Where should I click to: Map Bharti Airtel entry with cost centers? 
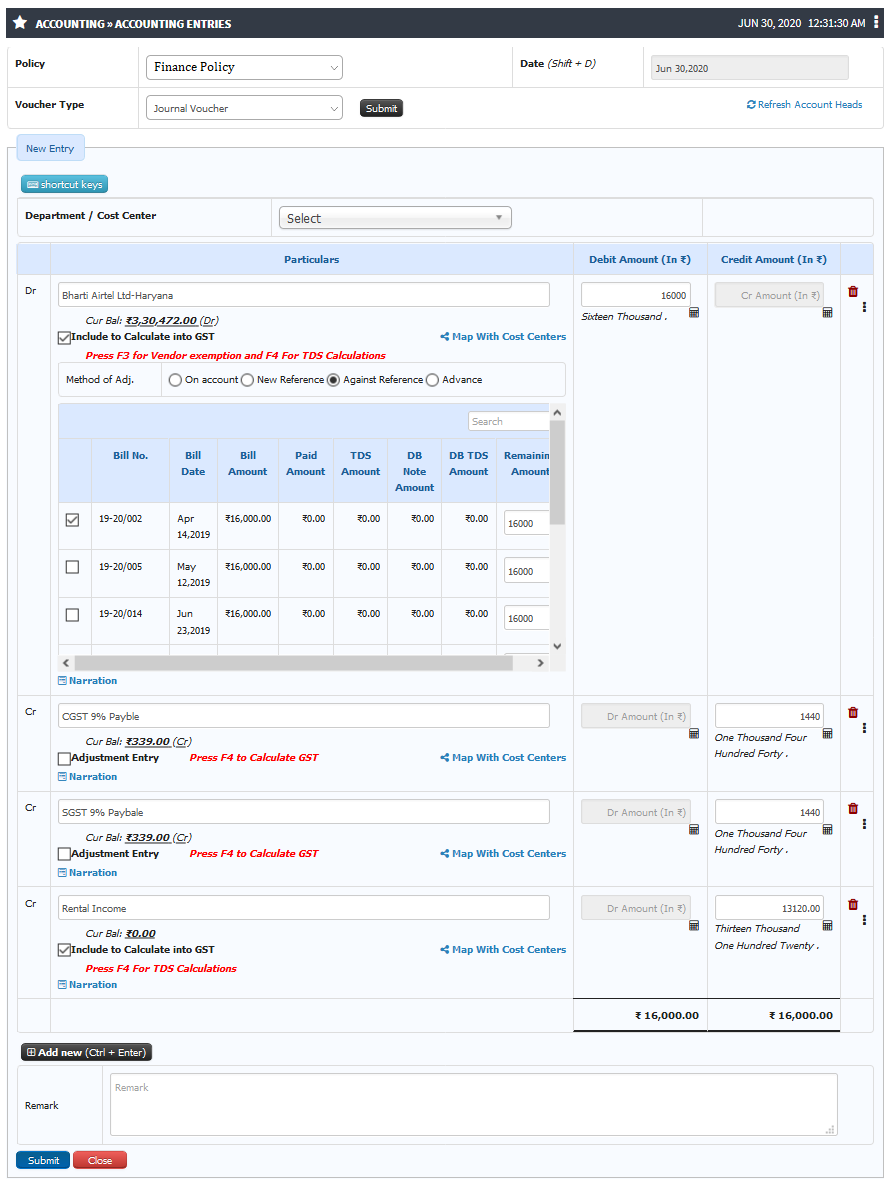pyautogui.click(x=503, y=337)
